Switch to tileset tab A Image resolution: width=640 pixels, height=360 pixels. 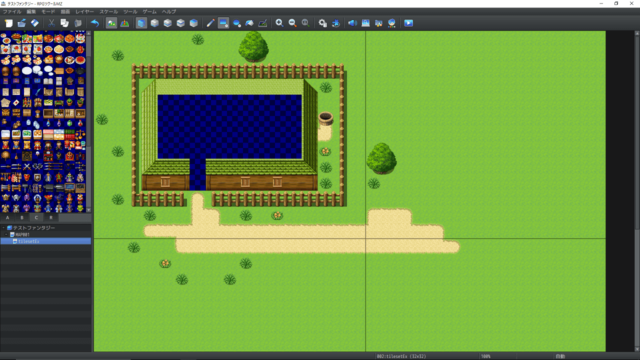click(7, 218)
